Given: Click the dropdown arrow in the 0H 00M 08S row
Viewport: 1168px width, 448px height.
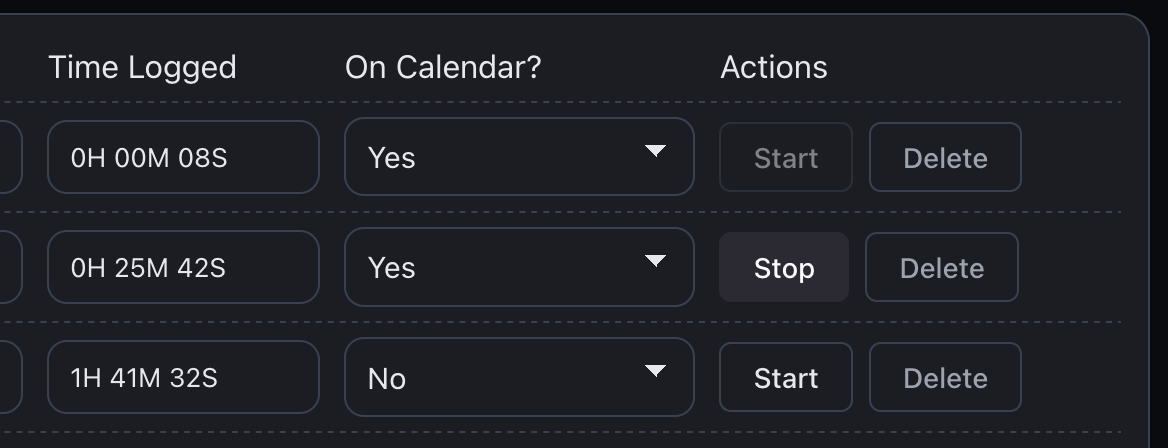Looking at the screenshot, I should [x=655, y=151].
